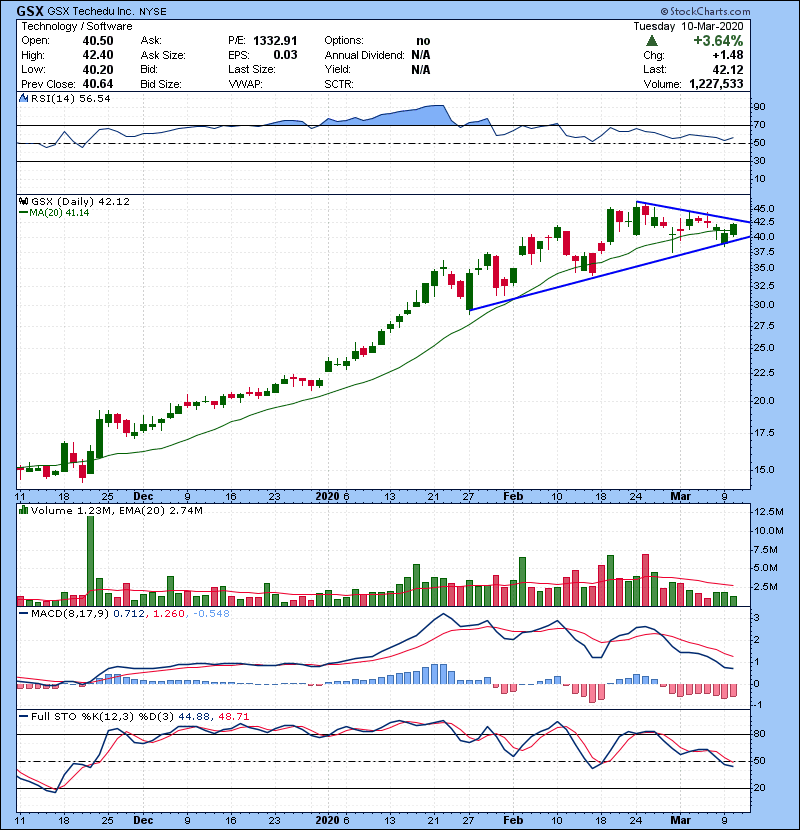This screenshot has width=800, height=830.
Task: Click the MACD signal value 1.260
Action: (169, 614)
